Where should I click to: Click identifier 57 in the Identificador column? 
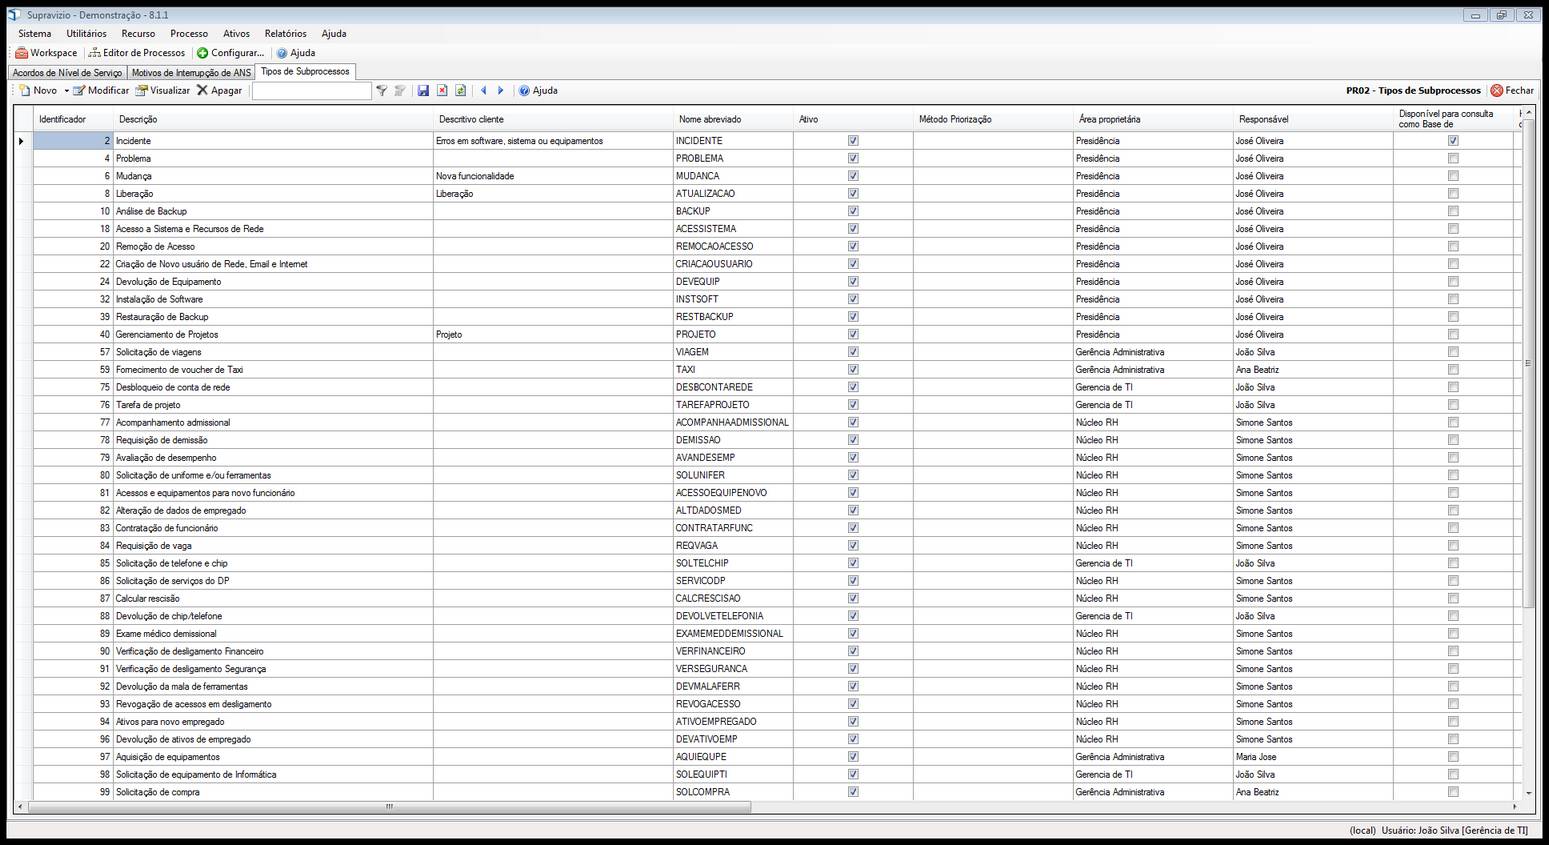coord(73,352)
